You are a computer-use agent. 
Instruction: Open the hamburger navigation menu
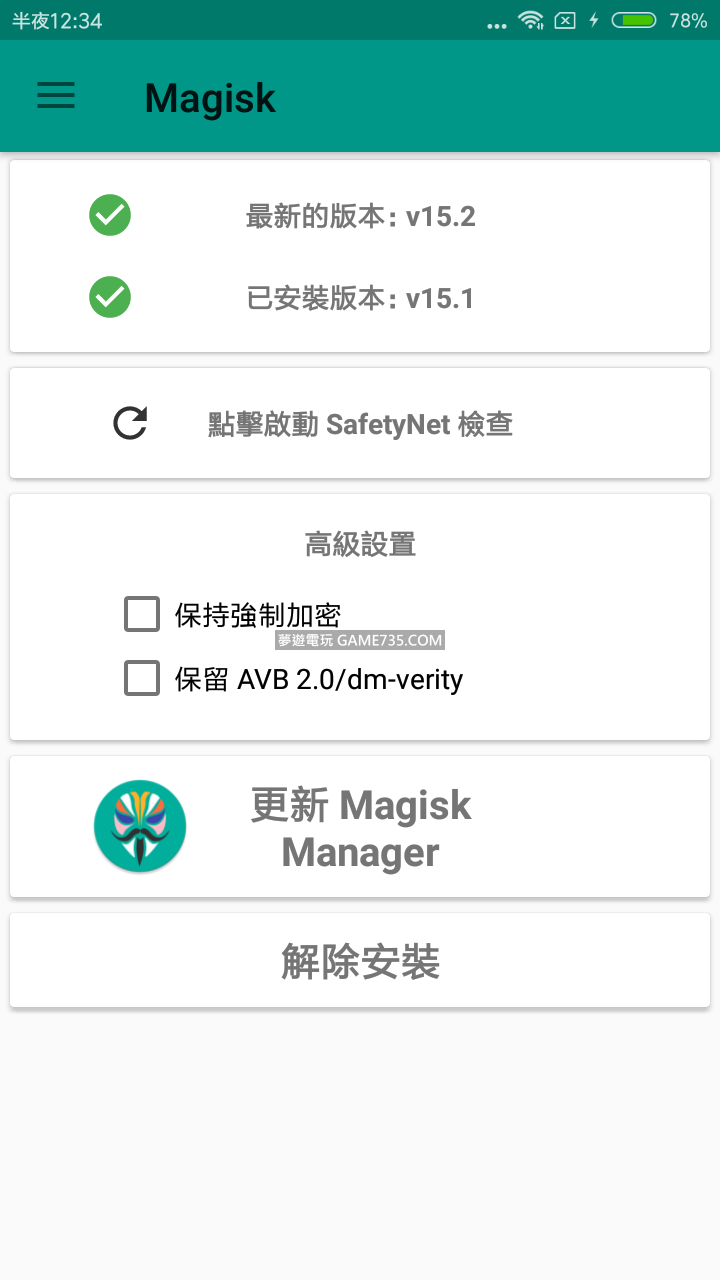click(x=56, y=96)
